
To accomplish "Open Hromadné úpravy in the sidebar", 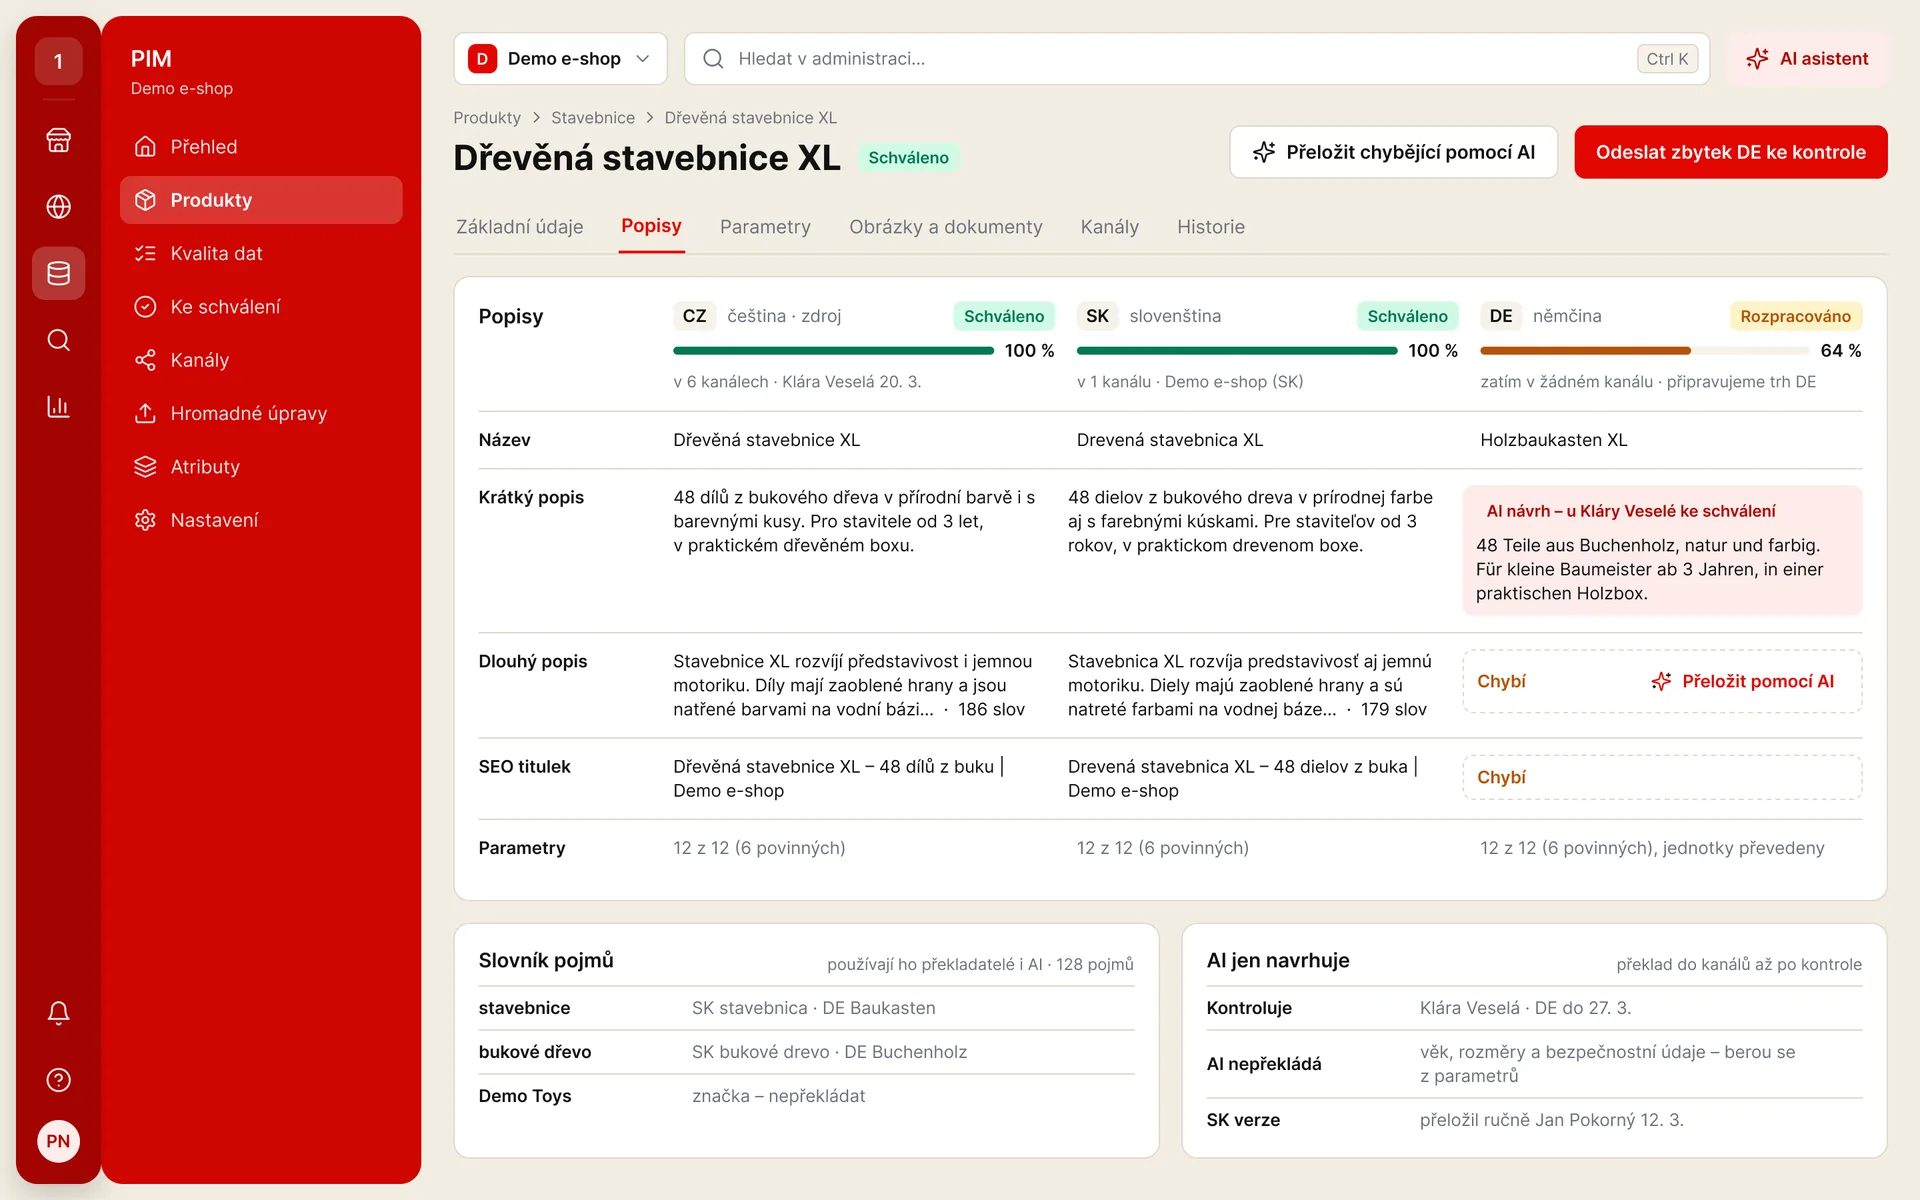I will (261, 413).
